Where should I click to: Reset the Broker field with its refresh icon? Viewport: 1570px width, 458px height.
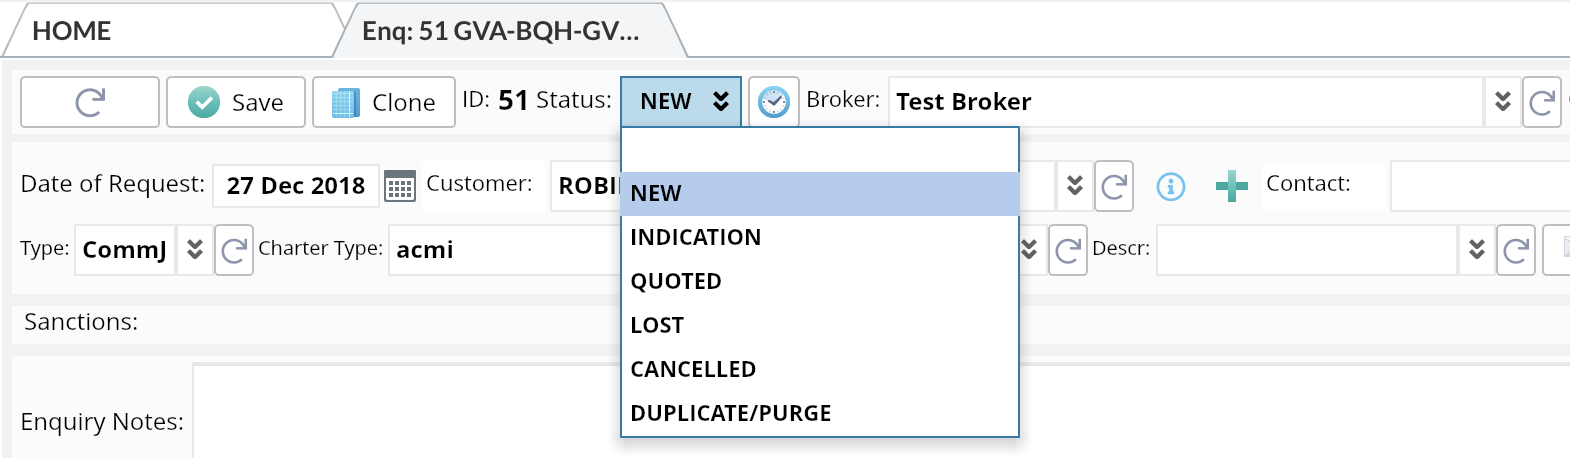pos(1541,102)
